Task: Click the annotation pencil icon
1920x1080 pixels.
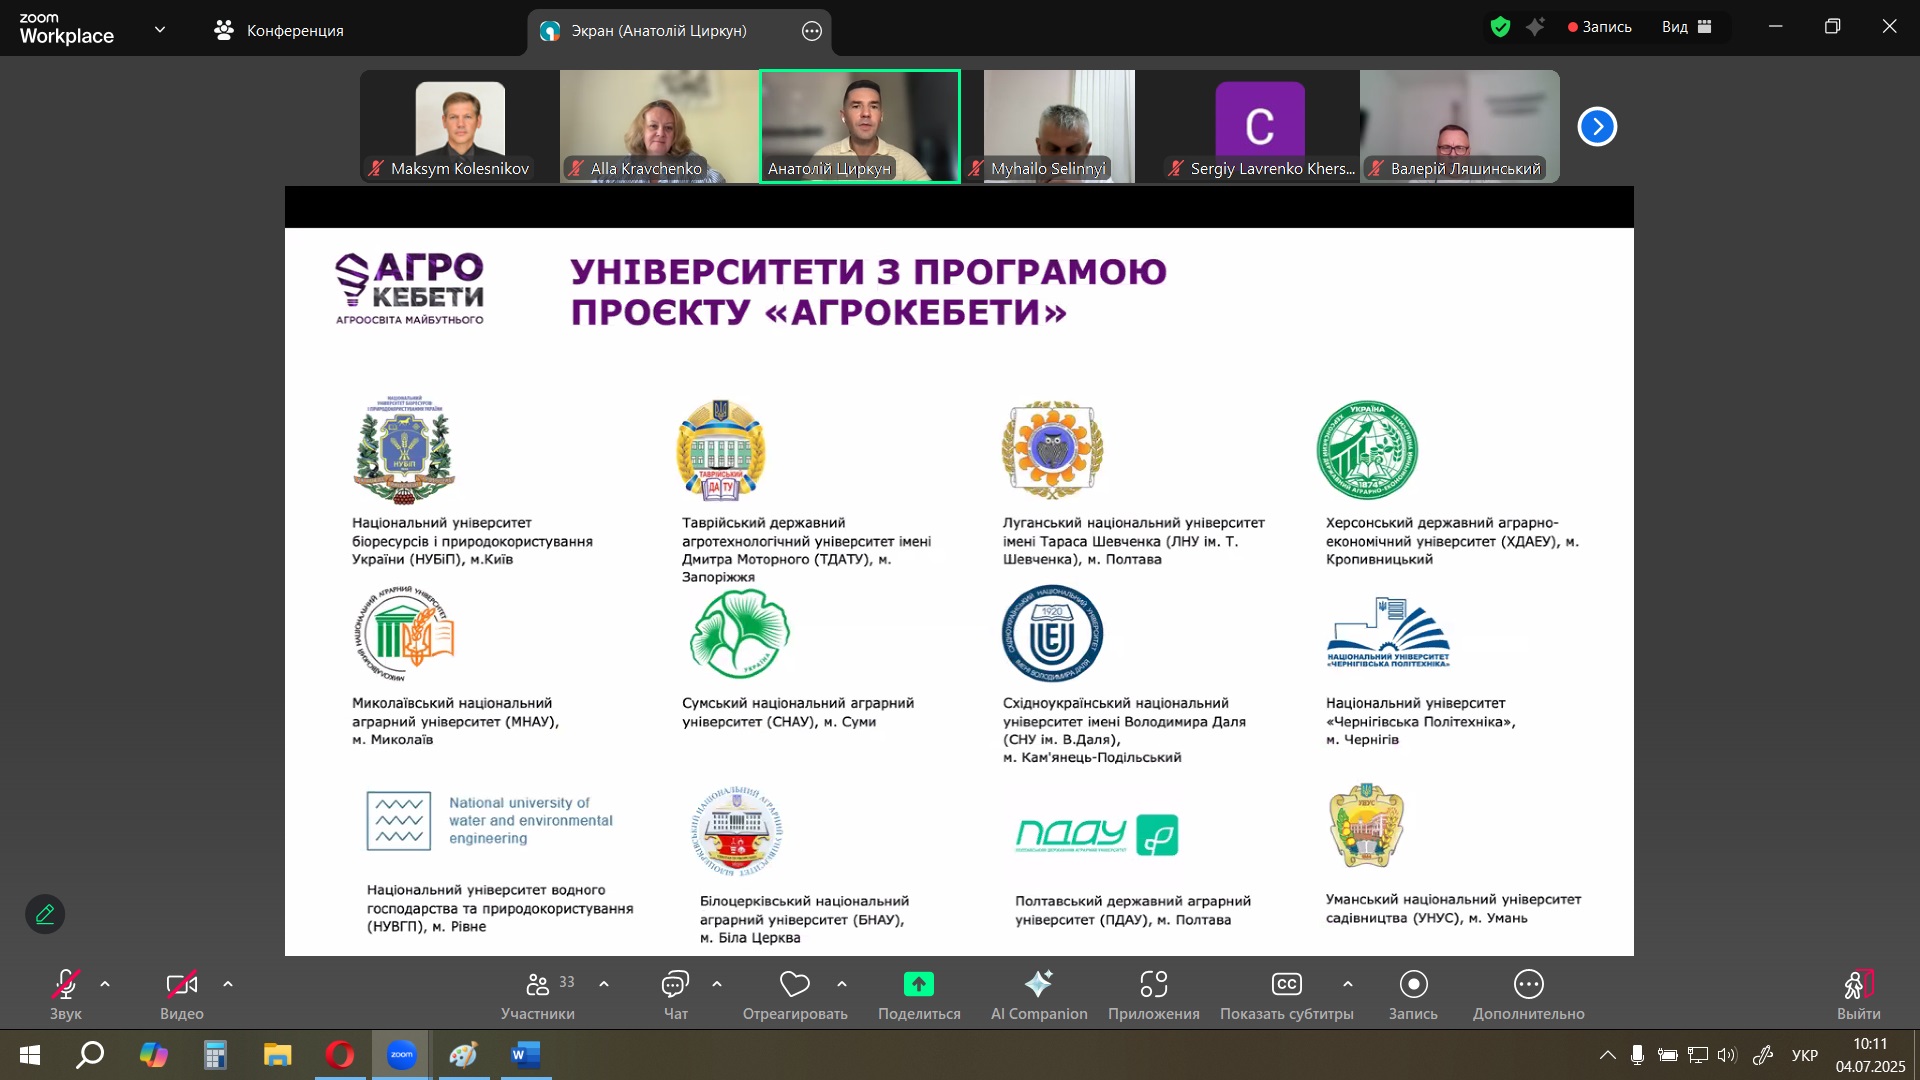Action: click(x=45, y=914)
